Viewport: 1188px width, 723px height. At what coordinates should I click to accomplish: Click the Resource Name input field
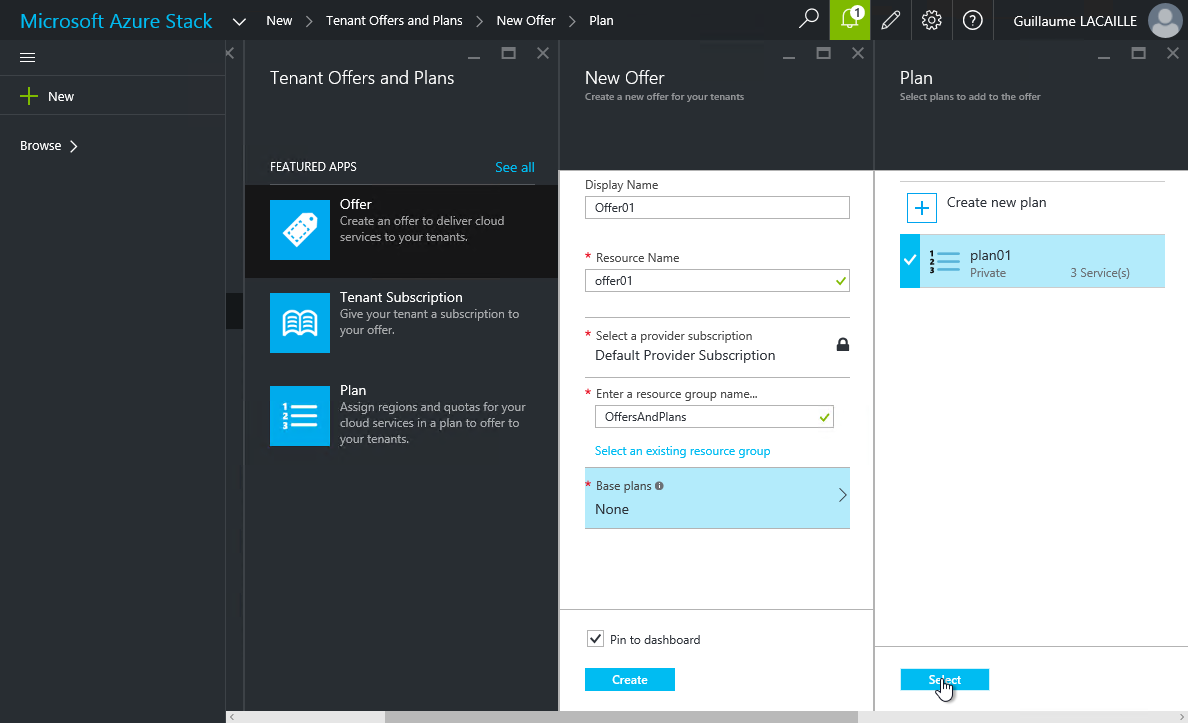(x=717, y=280)
